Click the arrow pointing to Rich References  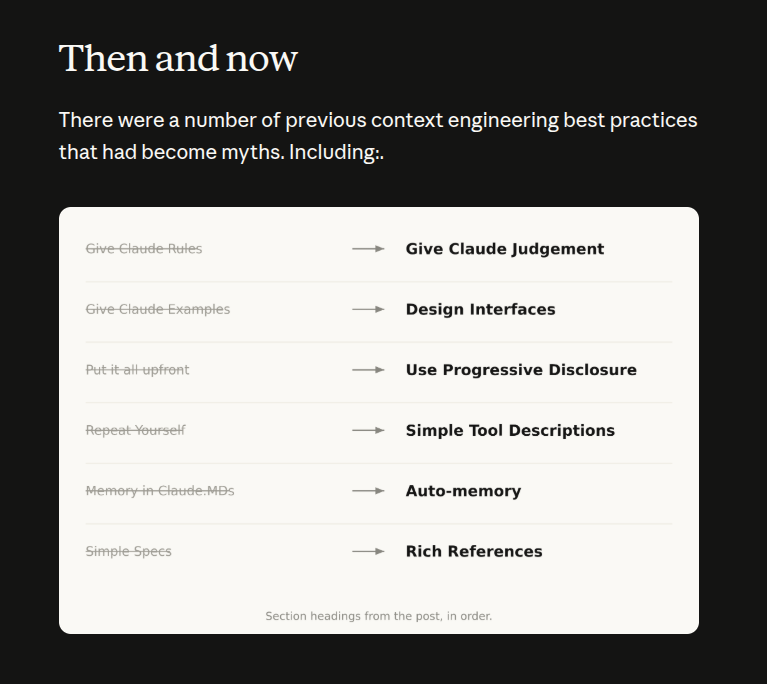[x=368, y=551]
